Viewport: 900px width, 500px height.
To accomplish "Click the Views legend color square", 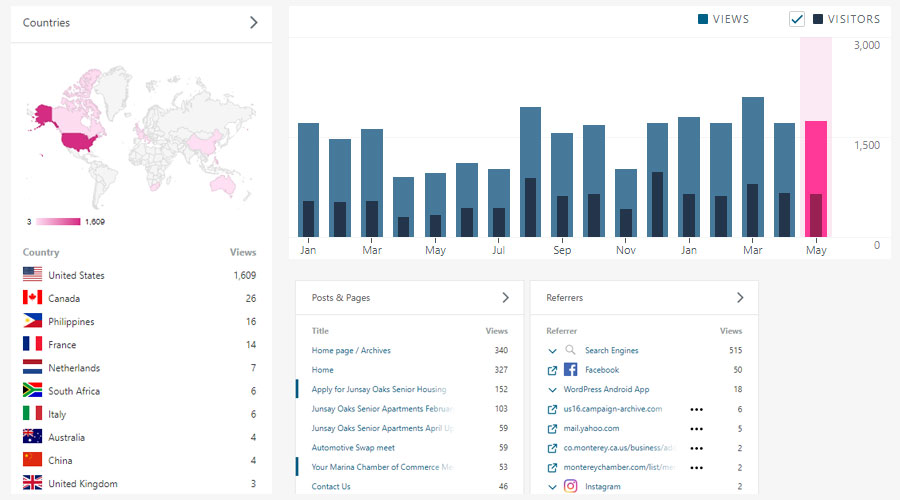I will pos(703,19).
